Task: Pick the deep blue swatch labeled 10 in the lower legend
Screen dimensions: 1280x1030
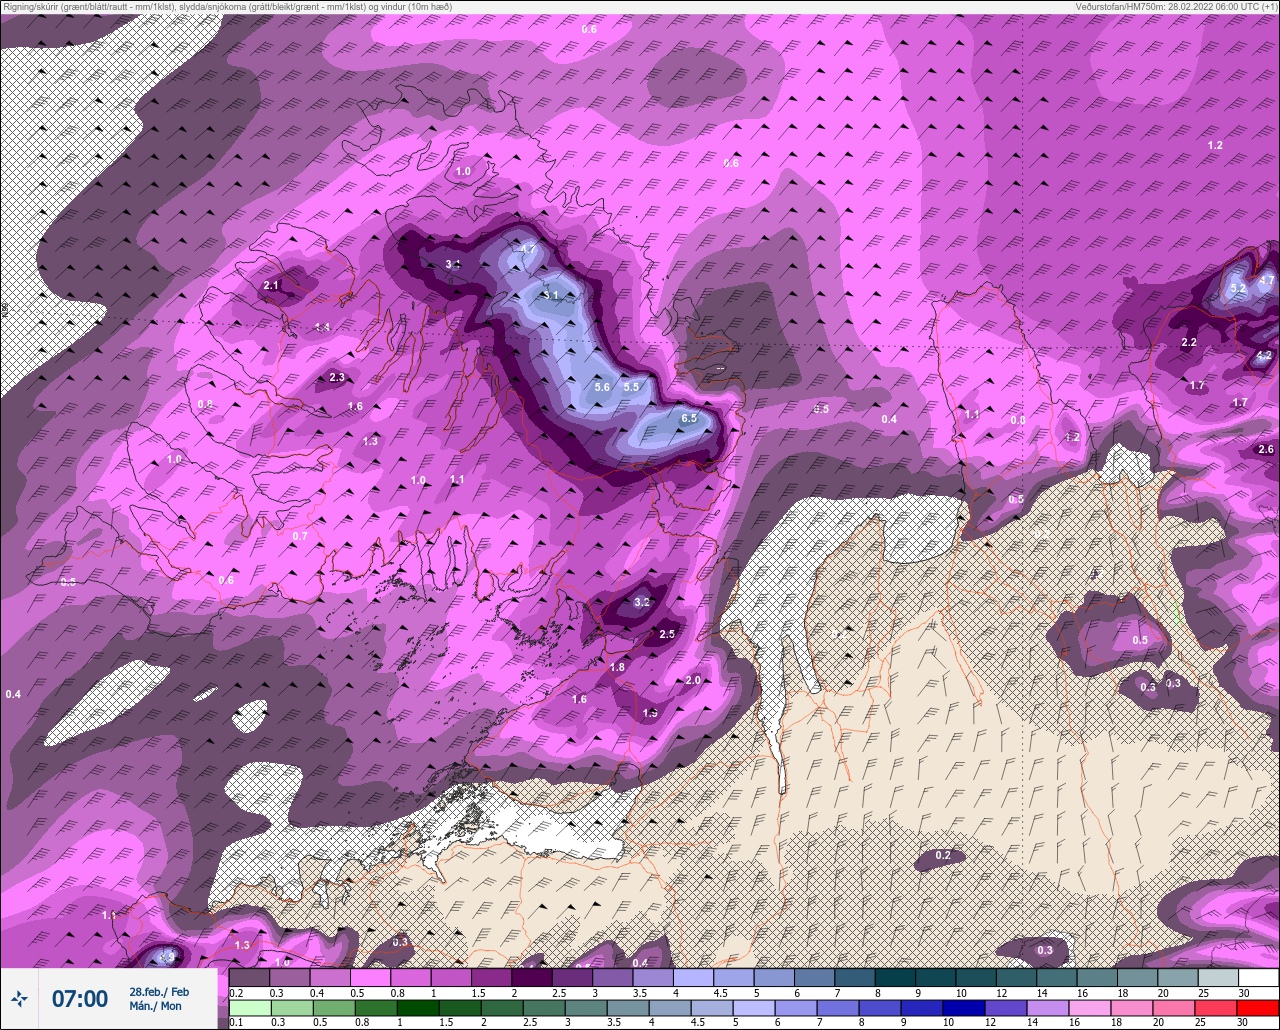Action: [x=965, y=1006]
